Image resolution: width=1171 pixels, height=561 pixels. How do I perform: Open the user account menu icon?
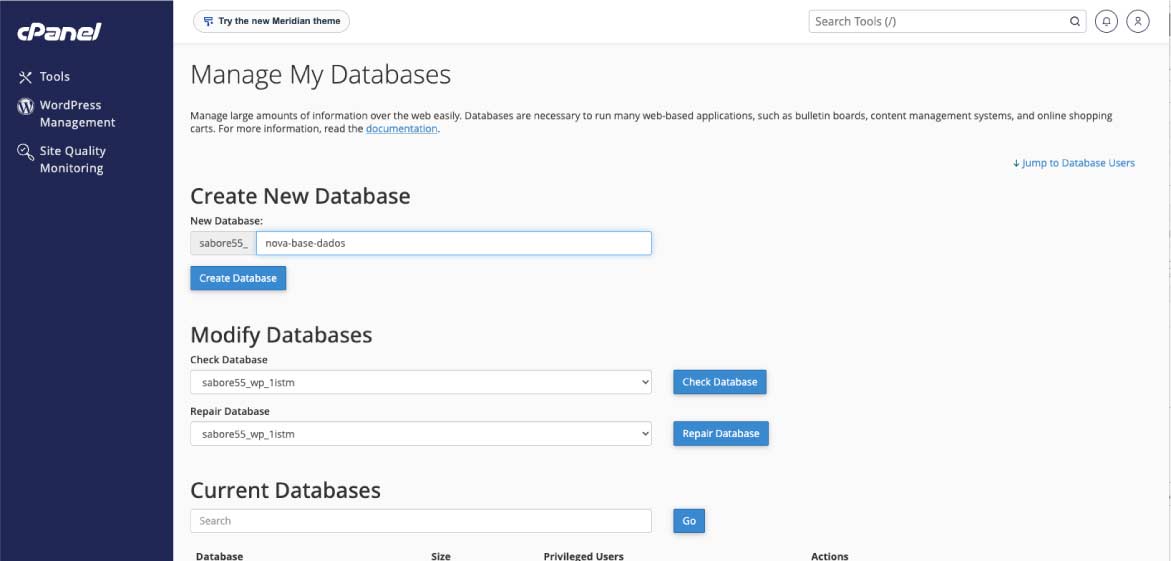click(1137, 21)
